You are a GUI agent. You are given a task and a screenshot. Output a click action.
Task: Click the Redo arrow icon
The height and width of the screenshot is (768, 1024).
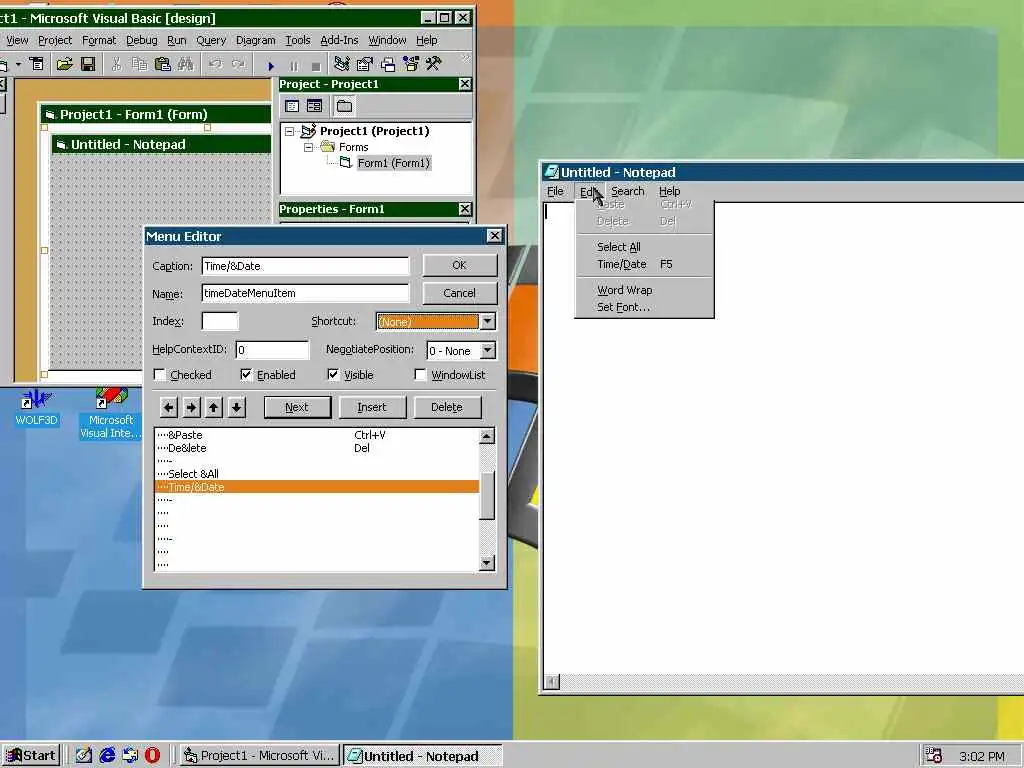239,64
